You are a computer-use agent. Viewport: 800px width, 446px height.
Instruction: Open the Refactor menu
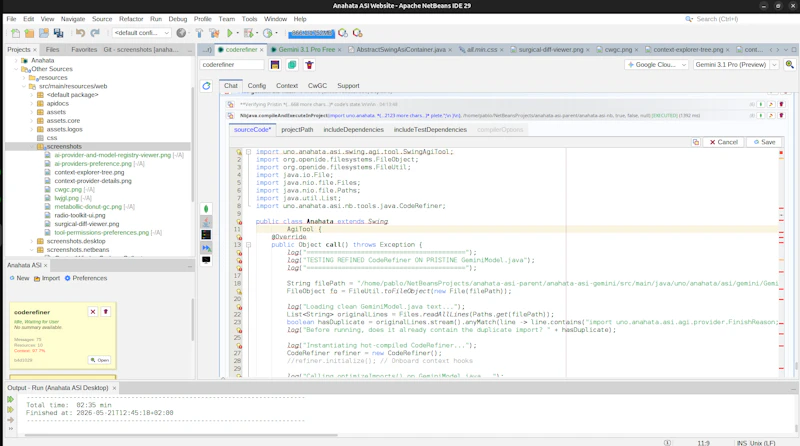click(x=131, y=19)
